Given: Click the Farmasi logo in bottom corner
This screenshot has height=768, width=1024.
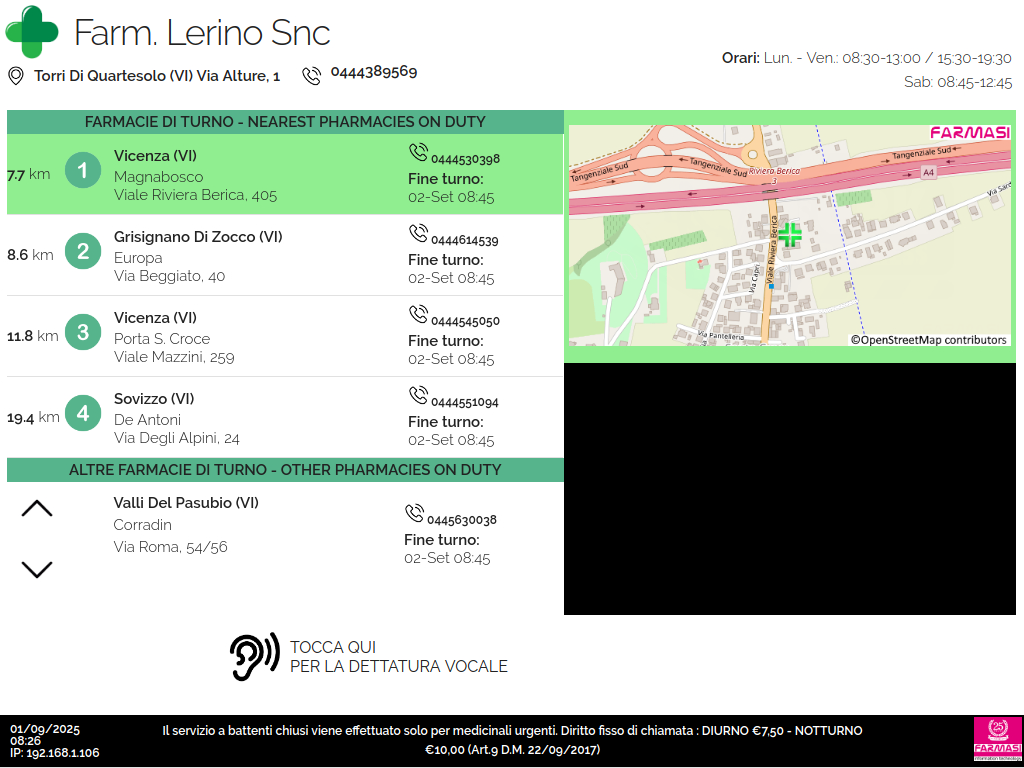Looking at the screenshot, I should (x=997, y=740).
